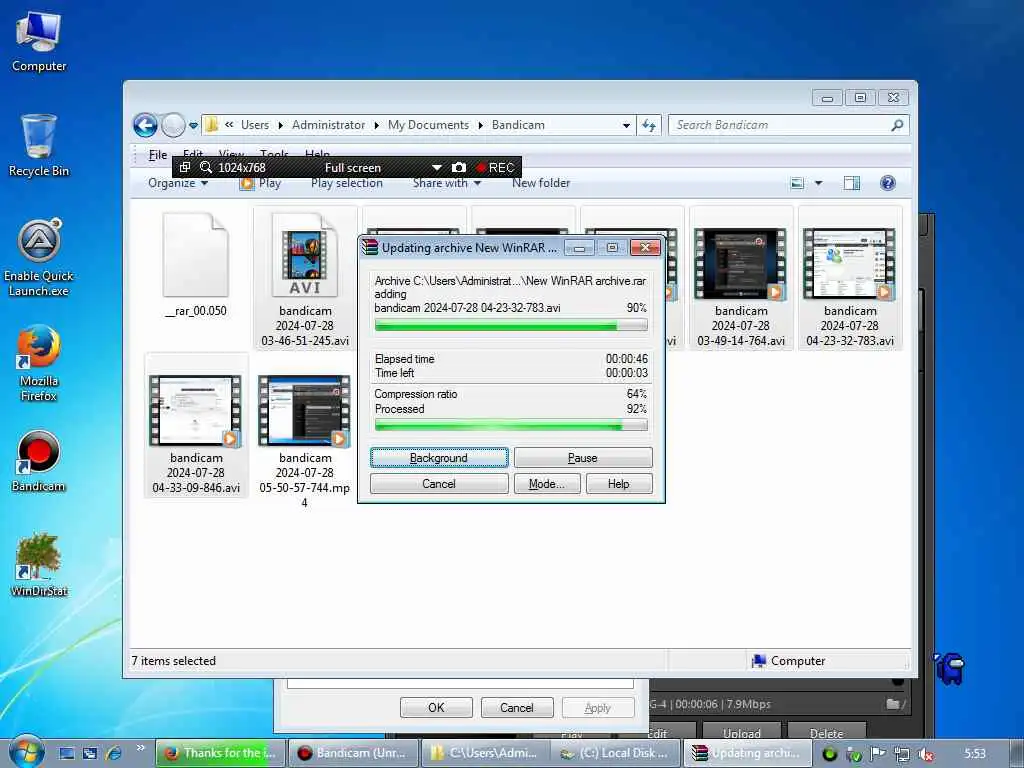
Task: Click the Bandicam camera screenshot icon
Action: coord(458,168)
